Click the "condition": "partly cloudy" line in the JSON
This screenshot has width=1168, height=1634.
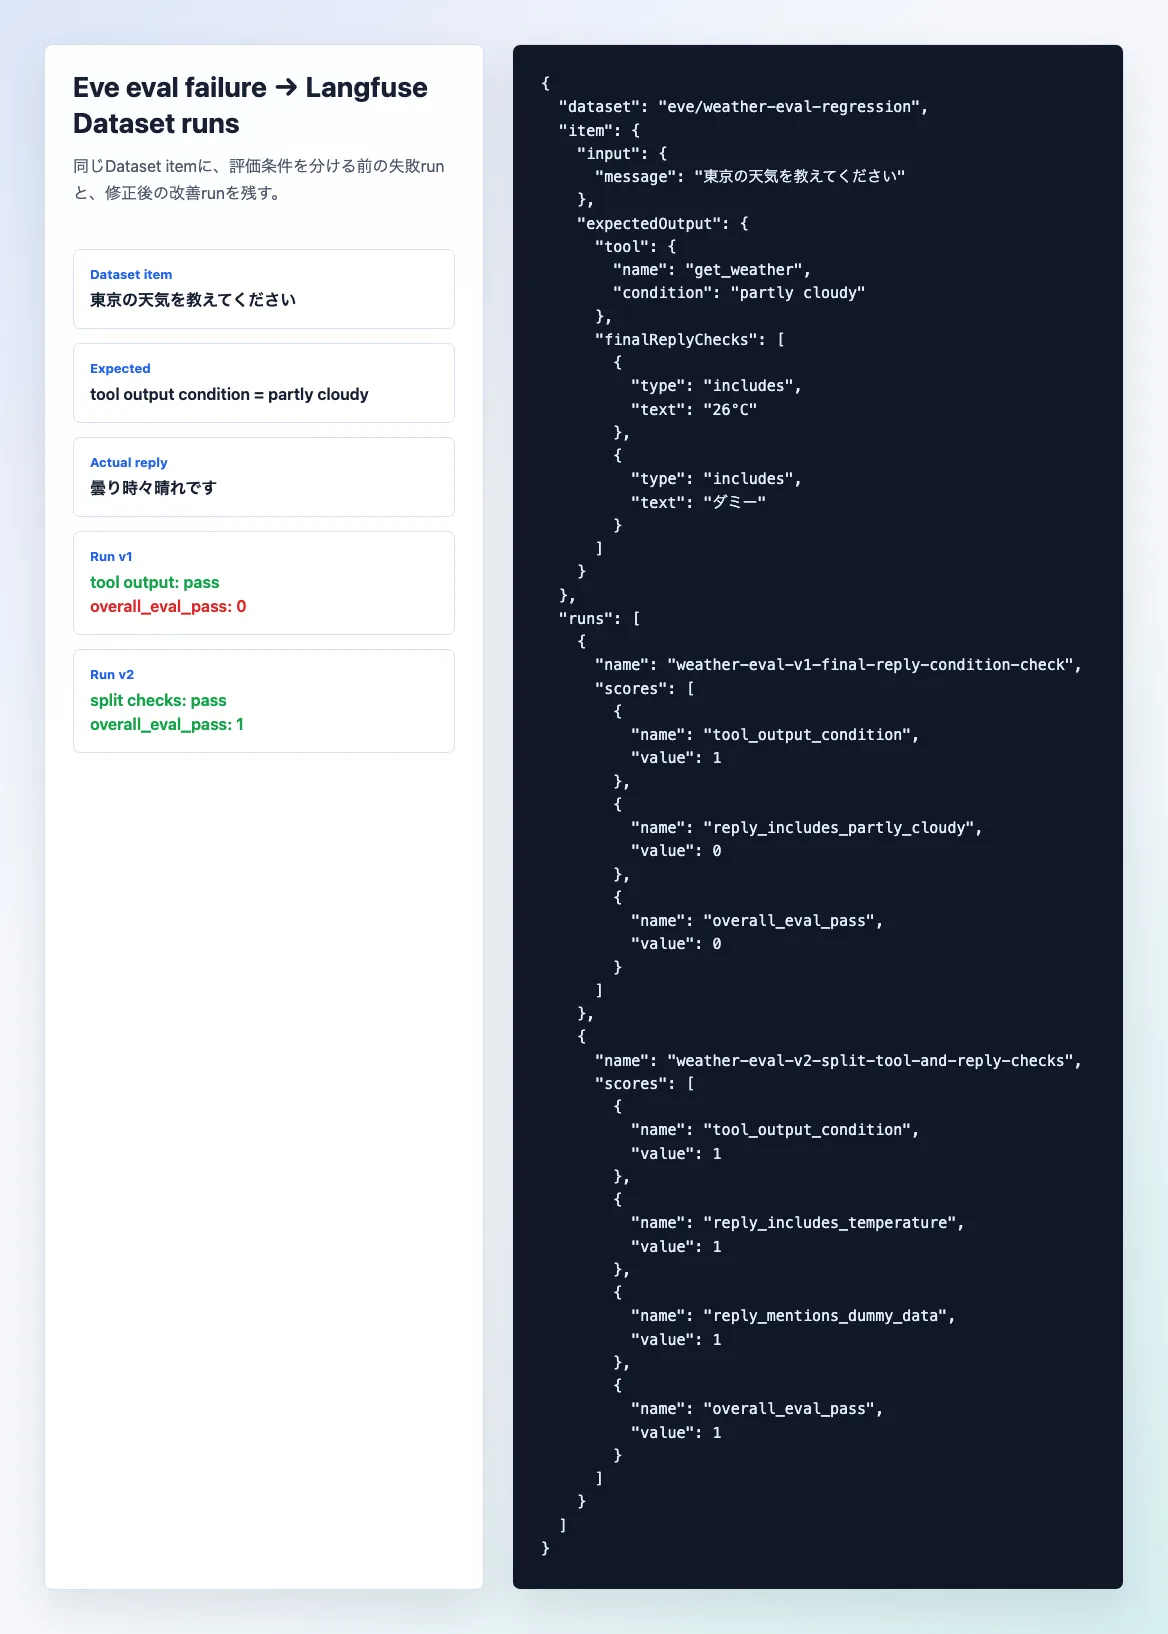click(739, 293)
